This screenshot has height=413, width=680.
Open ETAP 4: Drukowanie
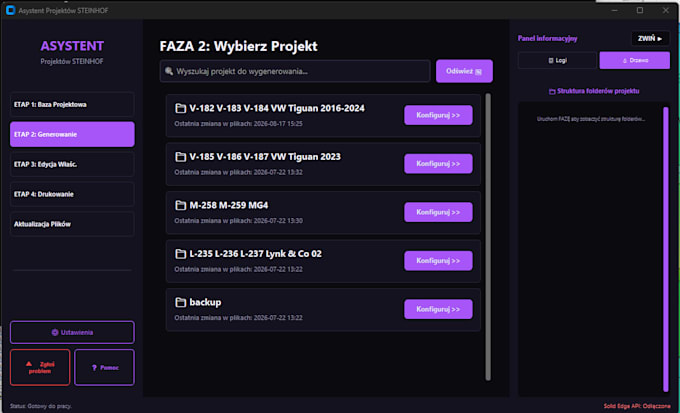point(72,194)
